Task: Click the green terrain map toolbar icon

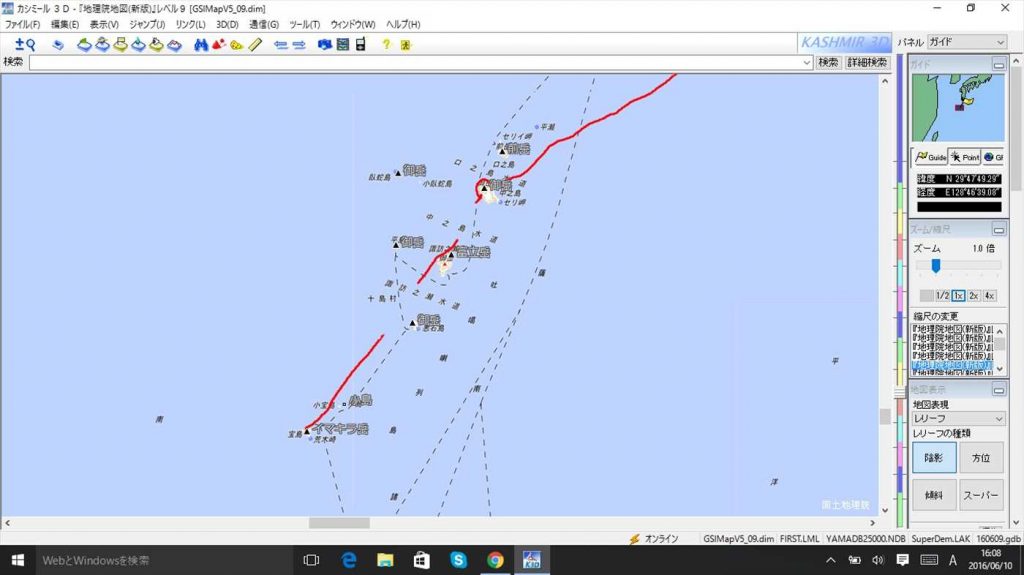Action: [x=84, y=44]
